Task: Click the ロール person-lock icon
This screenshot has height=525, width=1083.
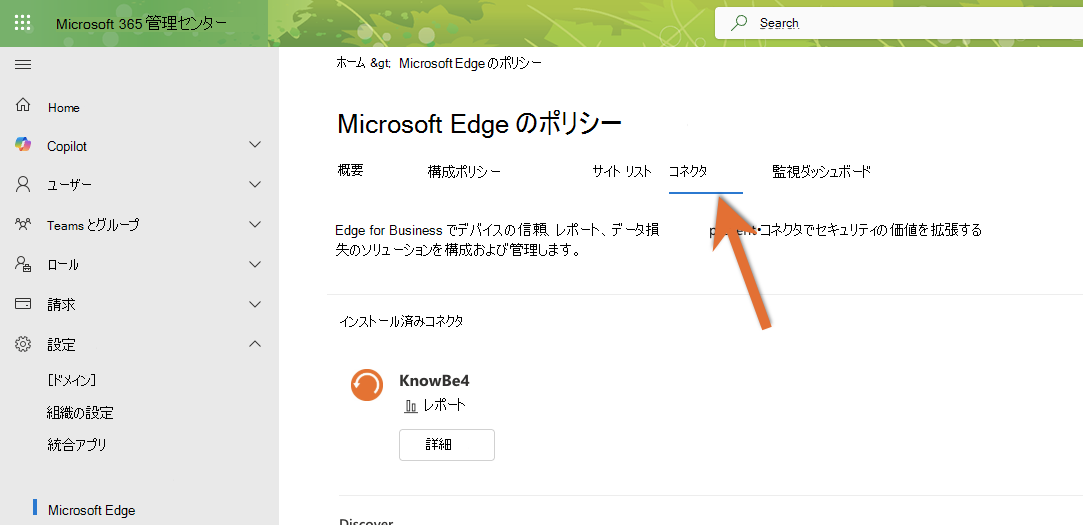Action: (23, 264)
